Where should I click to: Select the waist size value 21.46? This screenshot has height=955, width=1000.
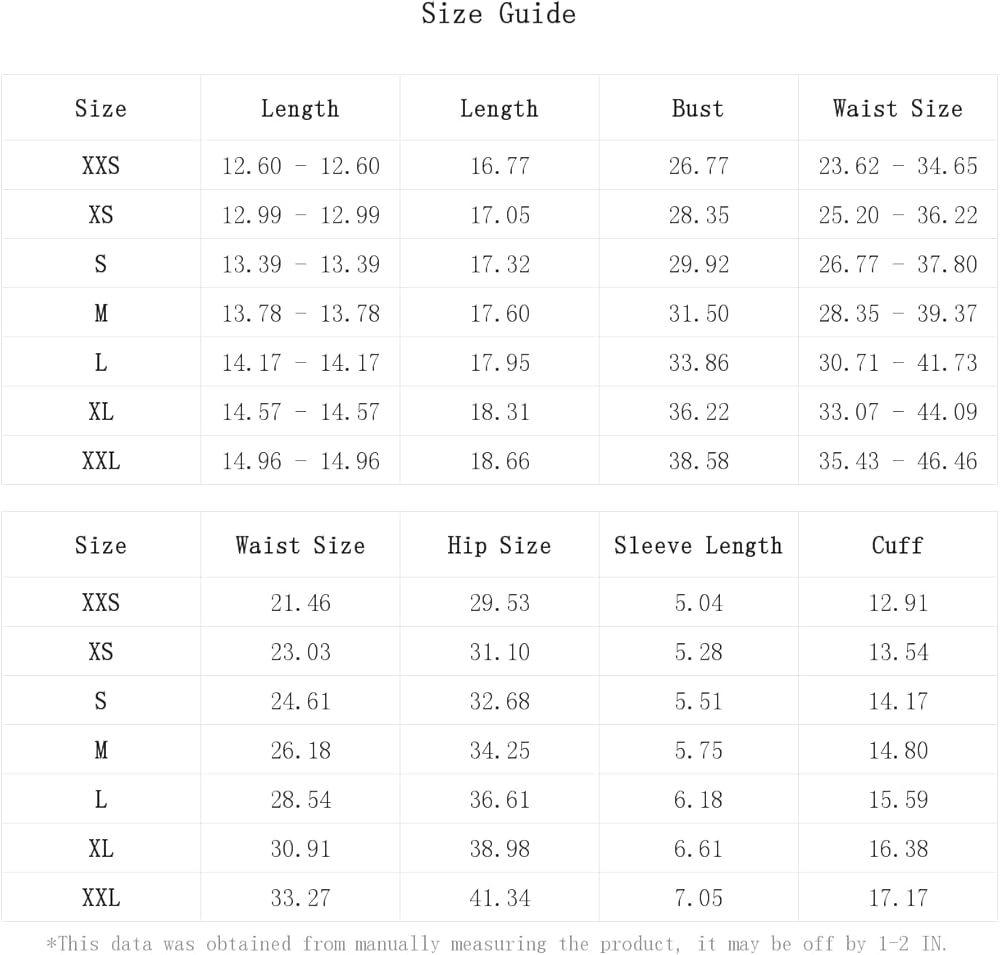[300, 603]
